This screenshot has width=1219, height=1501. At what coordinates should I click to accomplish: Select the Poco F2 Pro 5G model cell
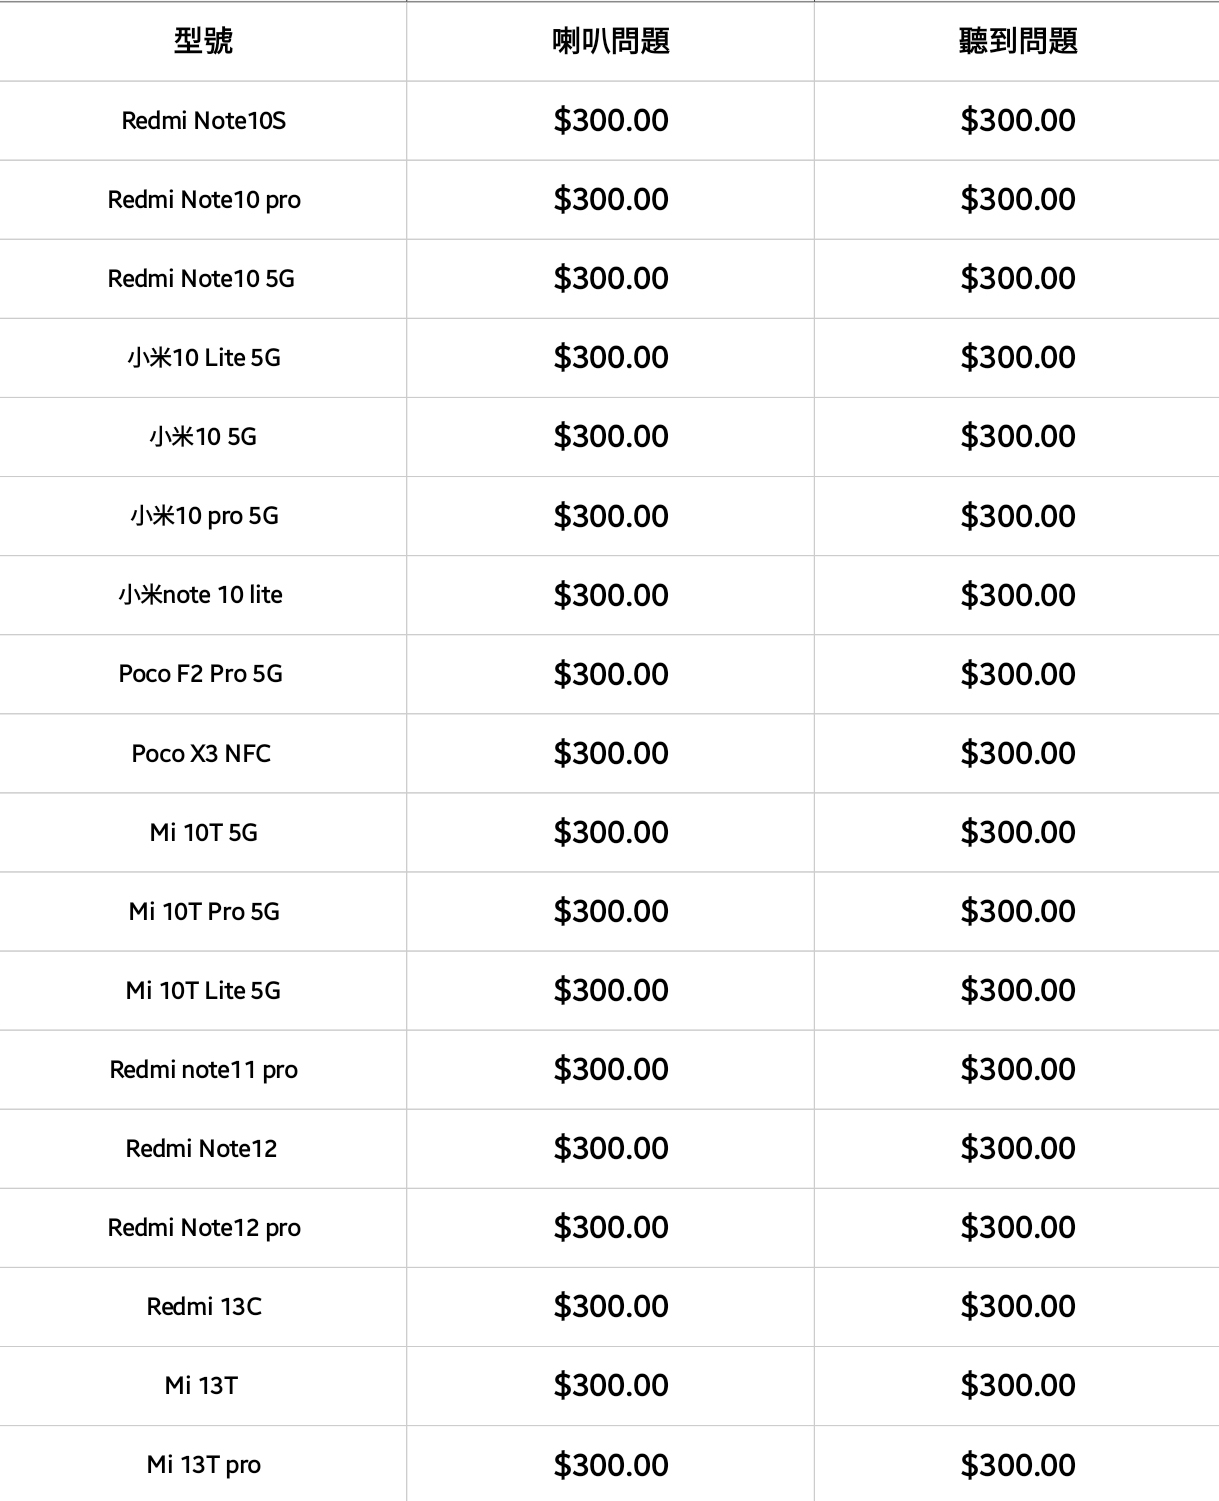[x=201, y=674]
